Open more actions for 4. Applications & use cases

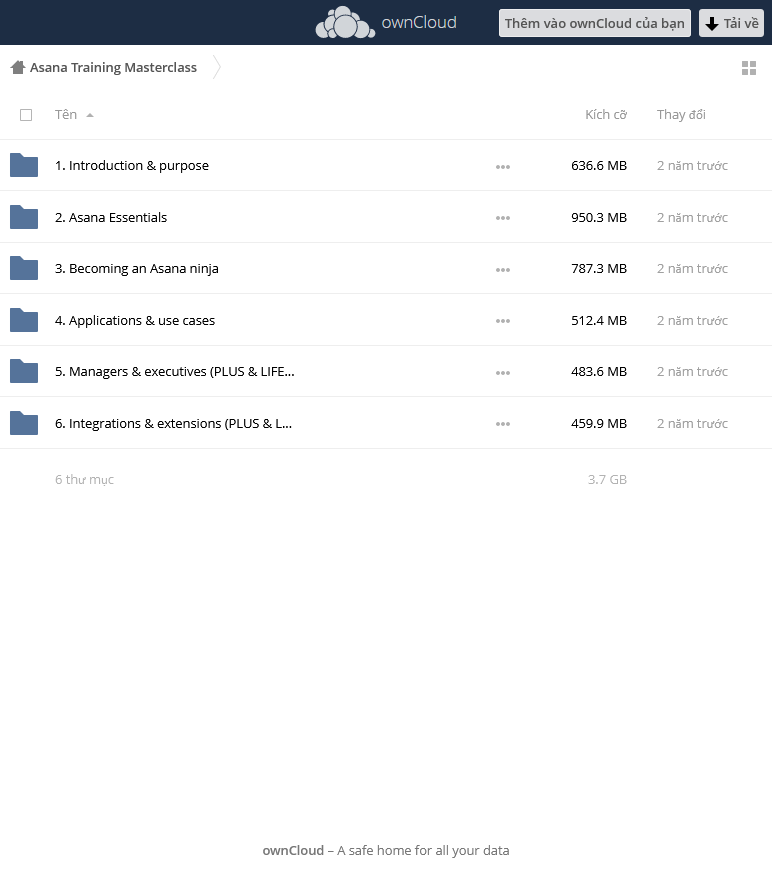[x=503, y=321]
